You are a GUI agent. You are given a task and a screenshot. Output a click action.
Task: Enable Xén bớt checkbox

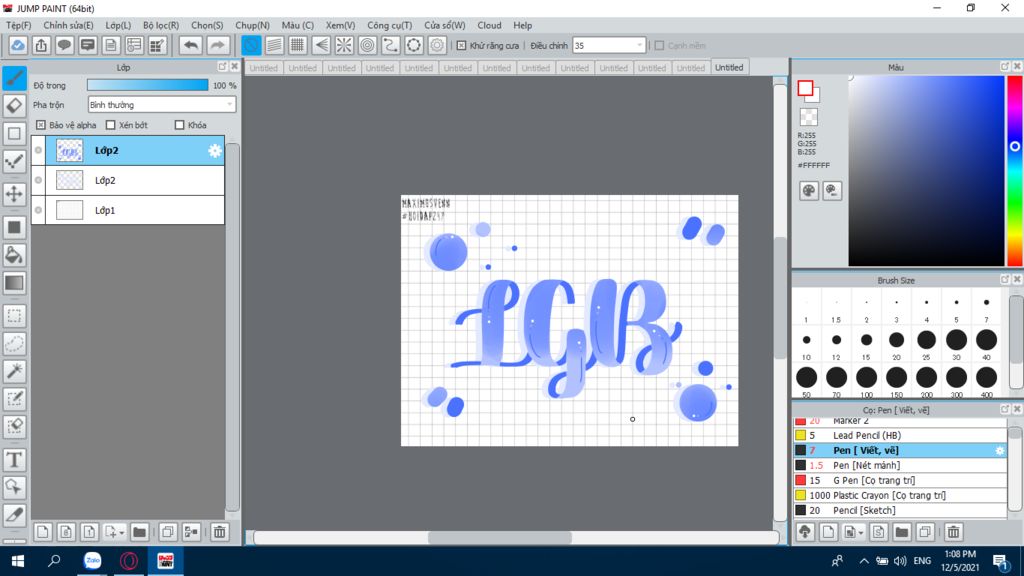tap(110, 125)
